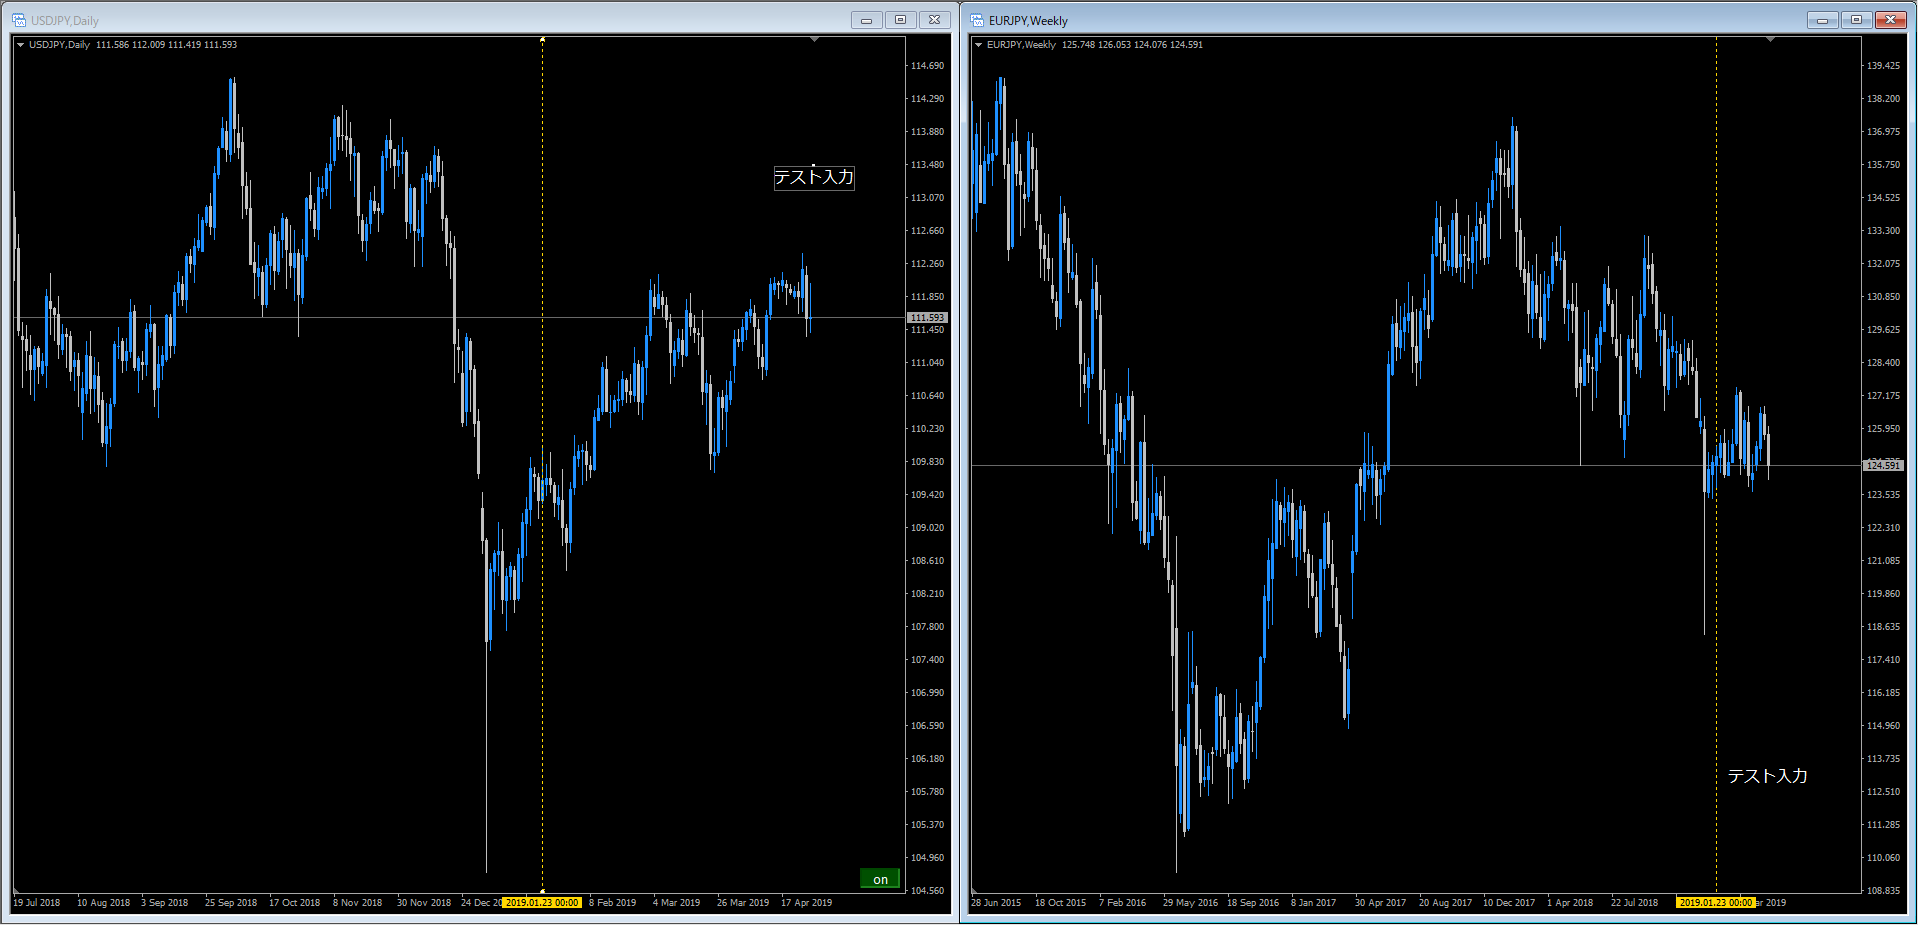Click the EURJPY OHLC values 125.748 126.053

[1096, 45]
